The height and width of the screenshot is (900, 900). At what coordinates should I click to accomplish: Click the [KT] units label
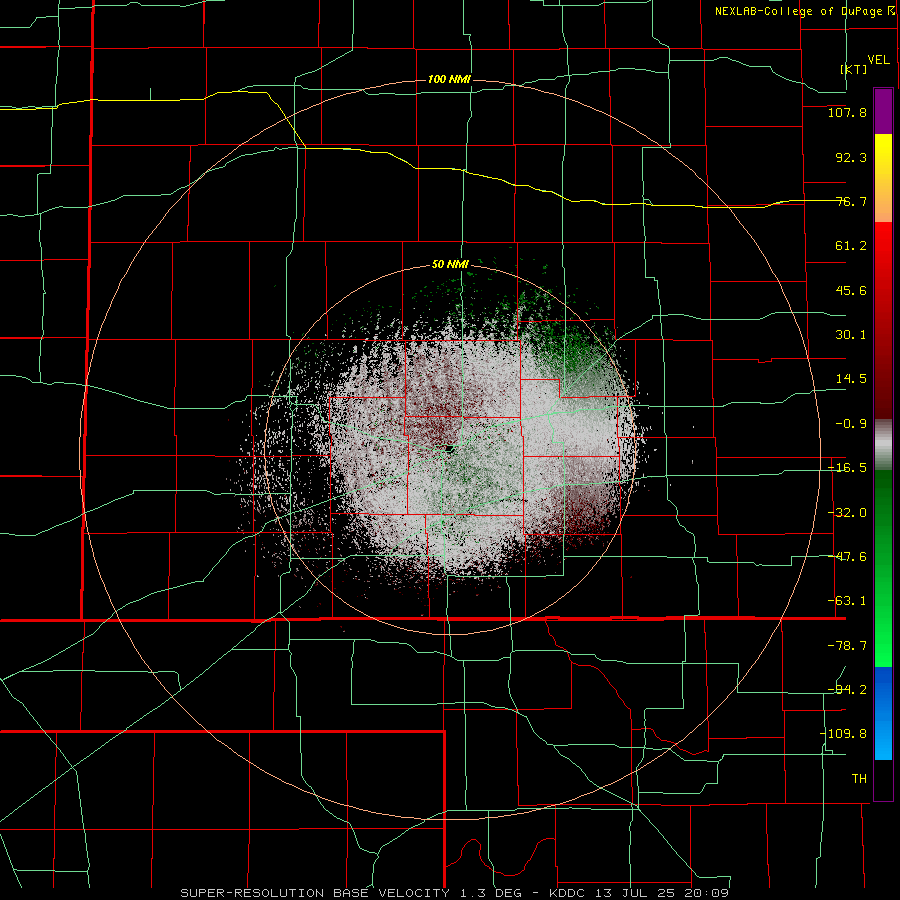tap(854, 69)
